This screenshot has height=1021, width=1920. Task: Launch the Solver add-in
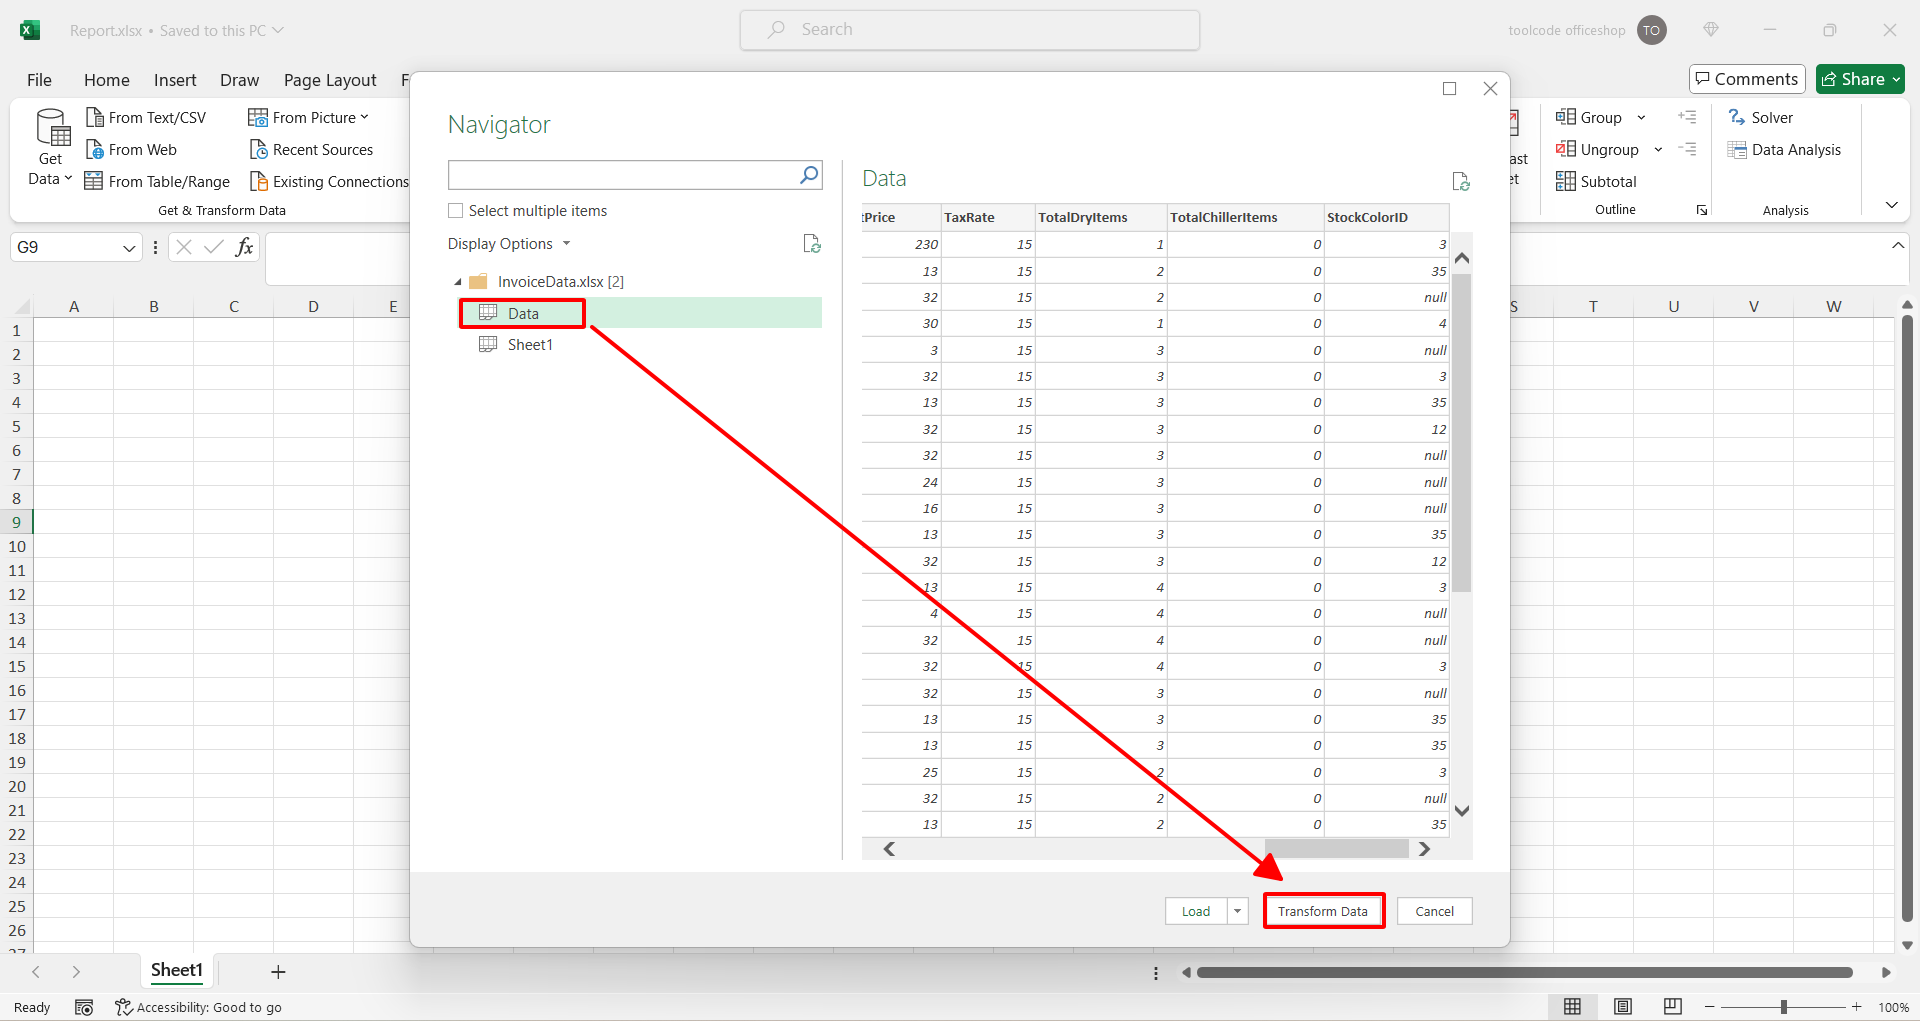click(x=1760, y=118)
